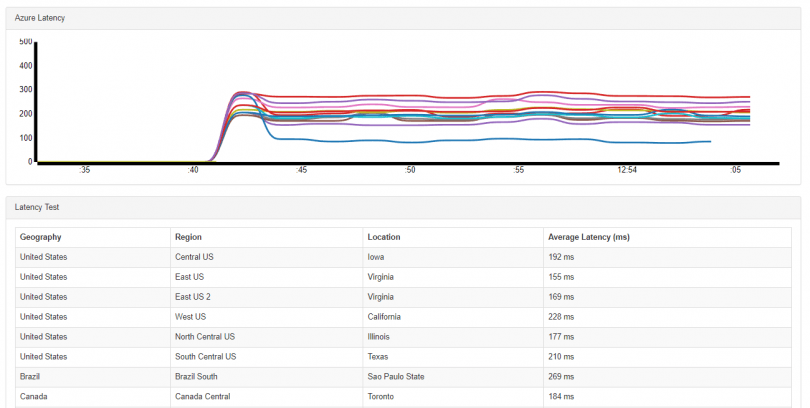Select the Canada Central region cell

coord(202,397)
